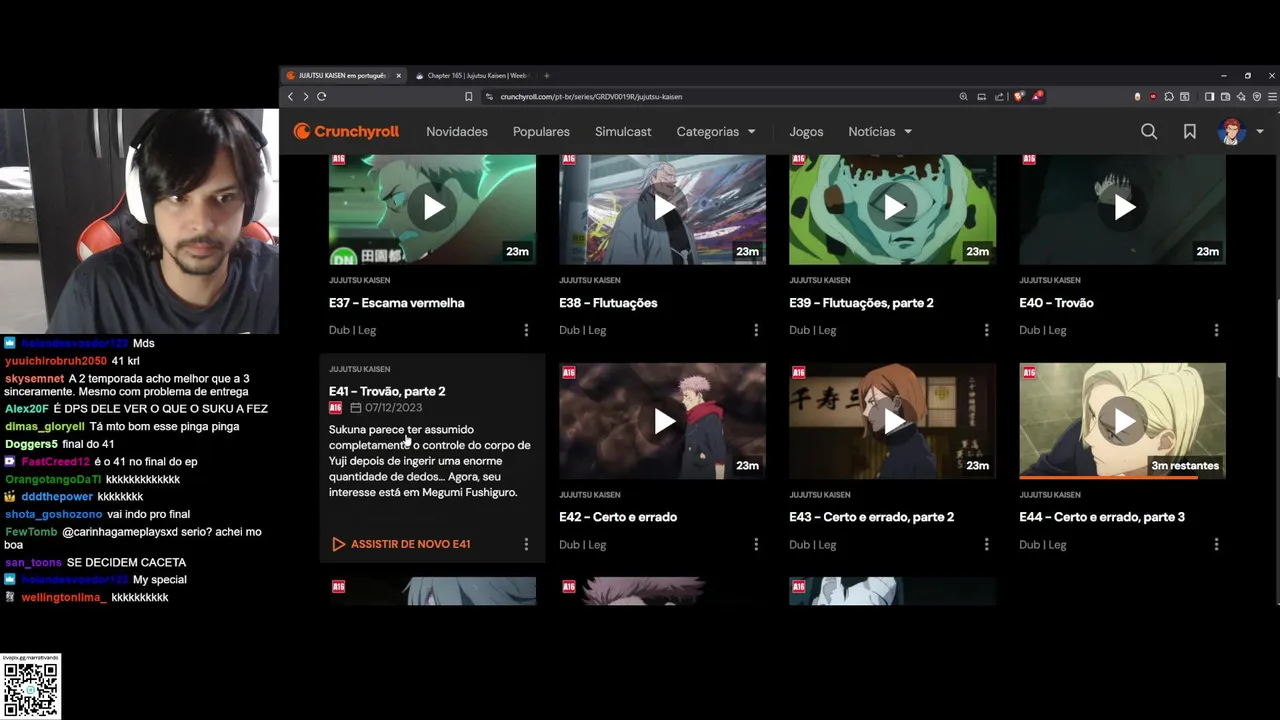Play episode E39 Flutuações, parte 2
Image resolution: width=1280 pixels, height=720 pixels.
[892, 209]
